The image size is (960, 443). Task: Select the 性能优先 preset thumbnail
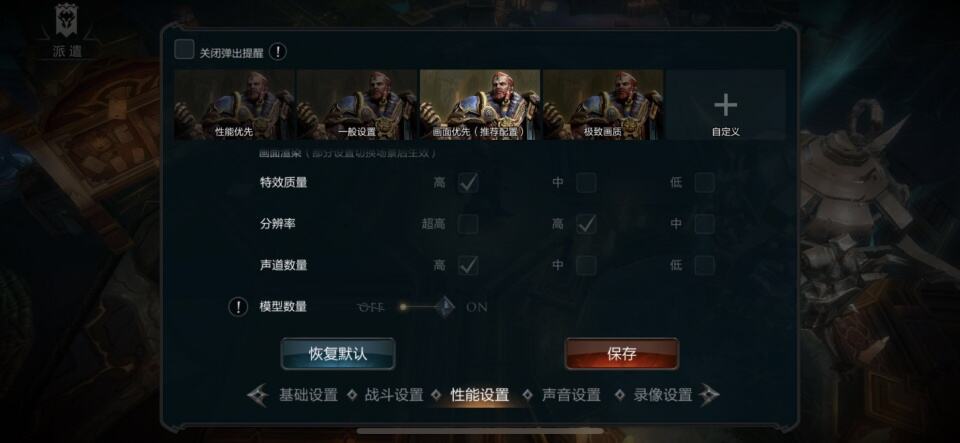pyautogui.click(x=234, y=105)
